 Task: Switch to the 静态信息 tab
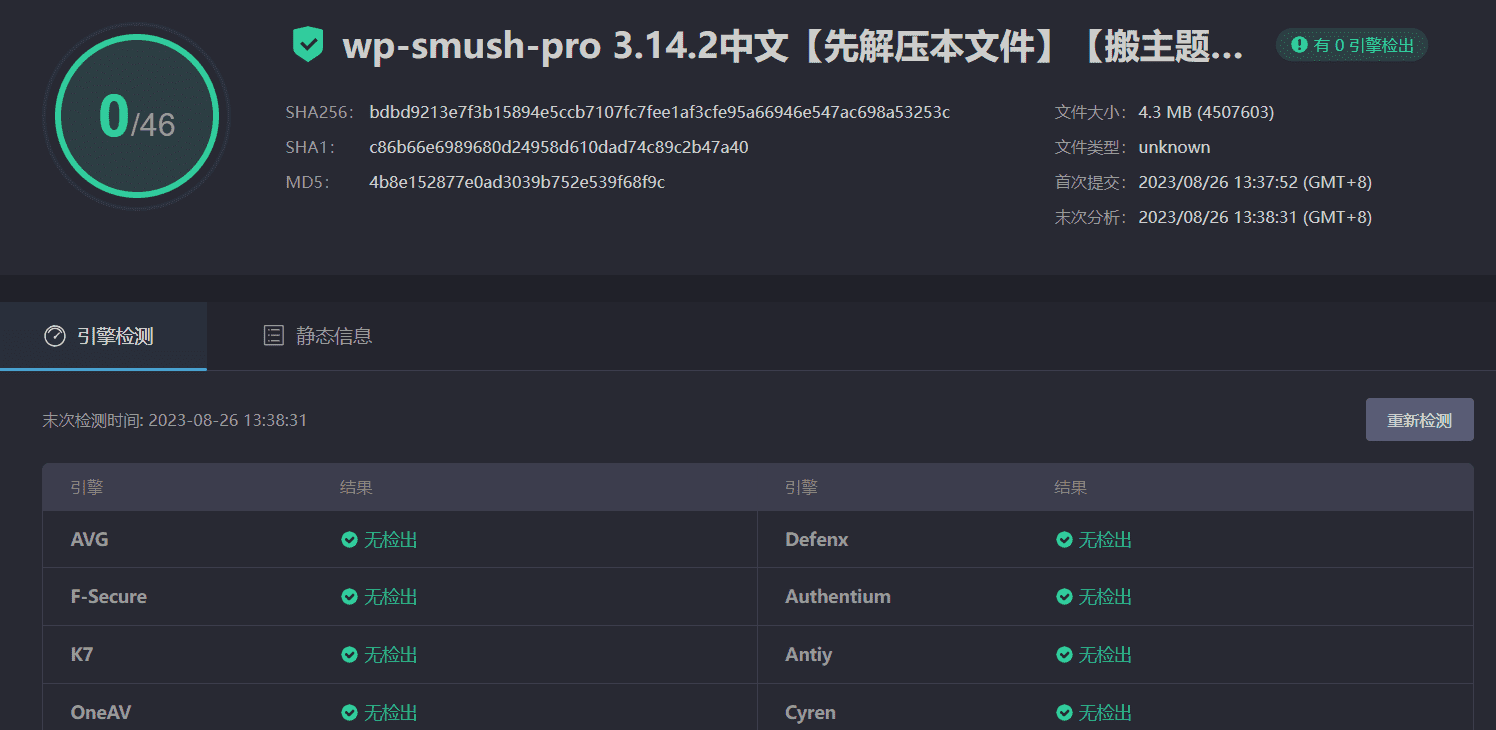[x=317, y=336]
